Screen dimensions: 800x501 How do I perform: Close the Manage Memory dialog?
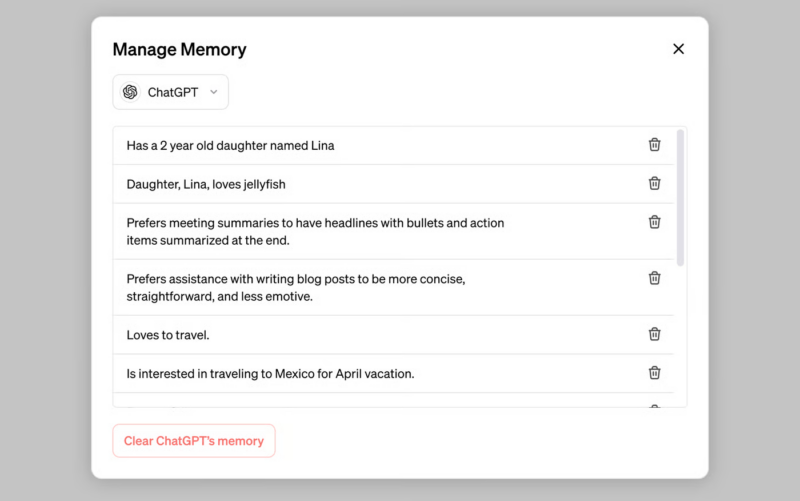pos(678,49)
